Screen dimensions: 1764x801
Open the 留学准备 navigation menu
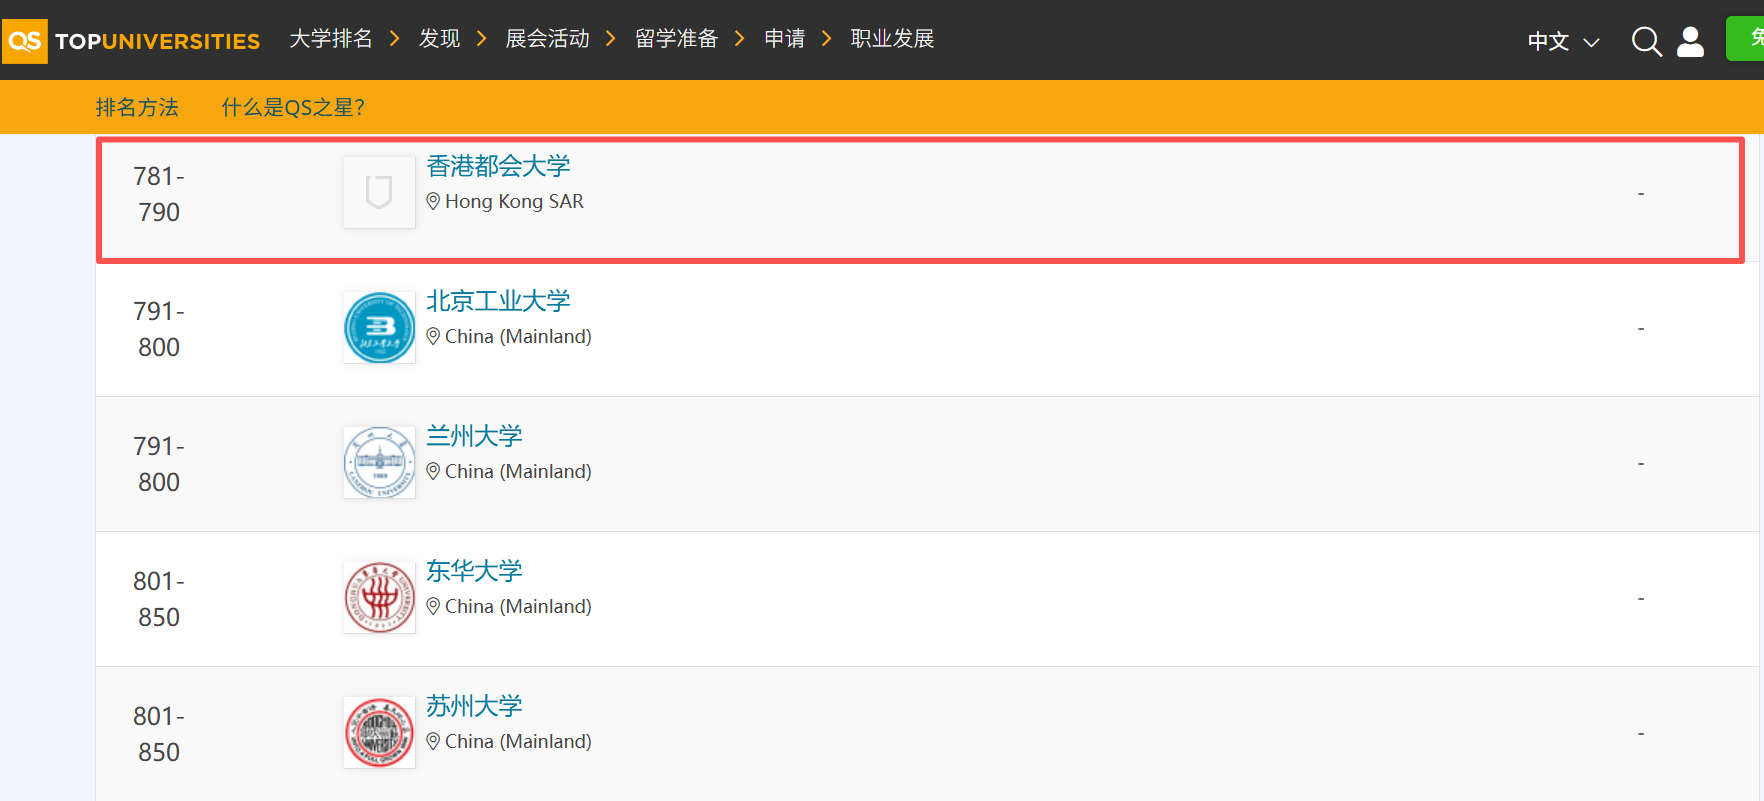676,39
